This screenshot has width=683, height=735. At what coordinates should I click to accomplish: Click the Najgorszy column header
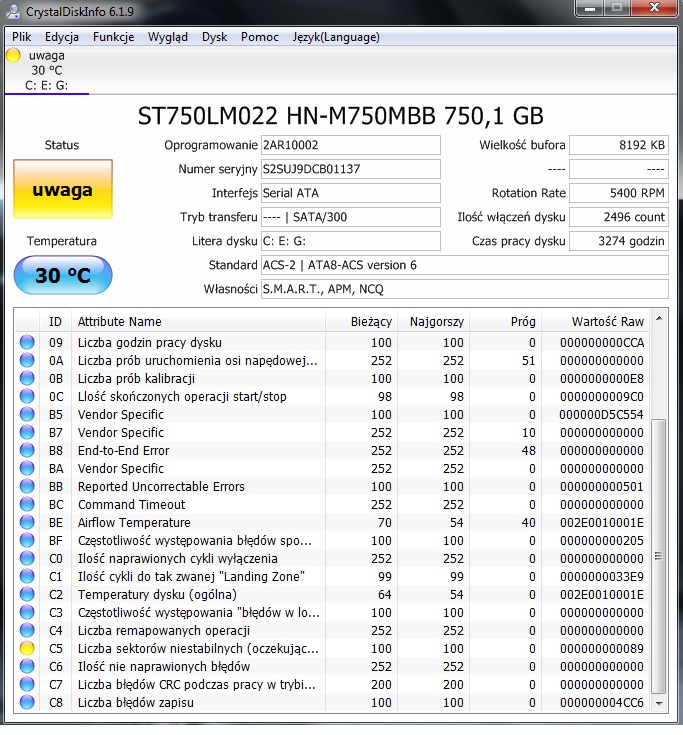pos(434,322)
